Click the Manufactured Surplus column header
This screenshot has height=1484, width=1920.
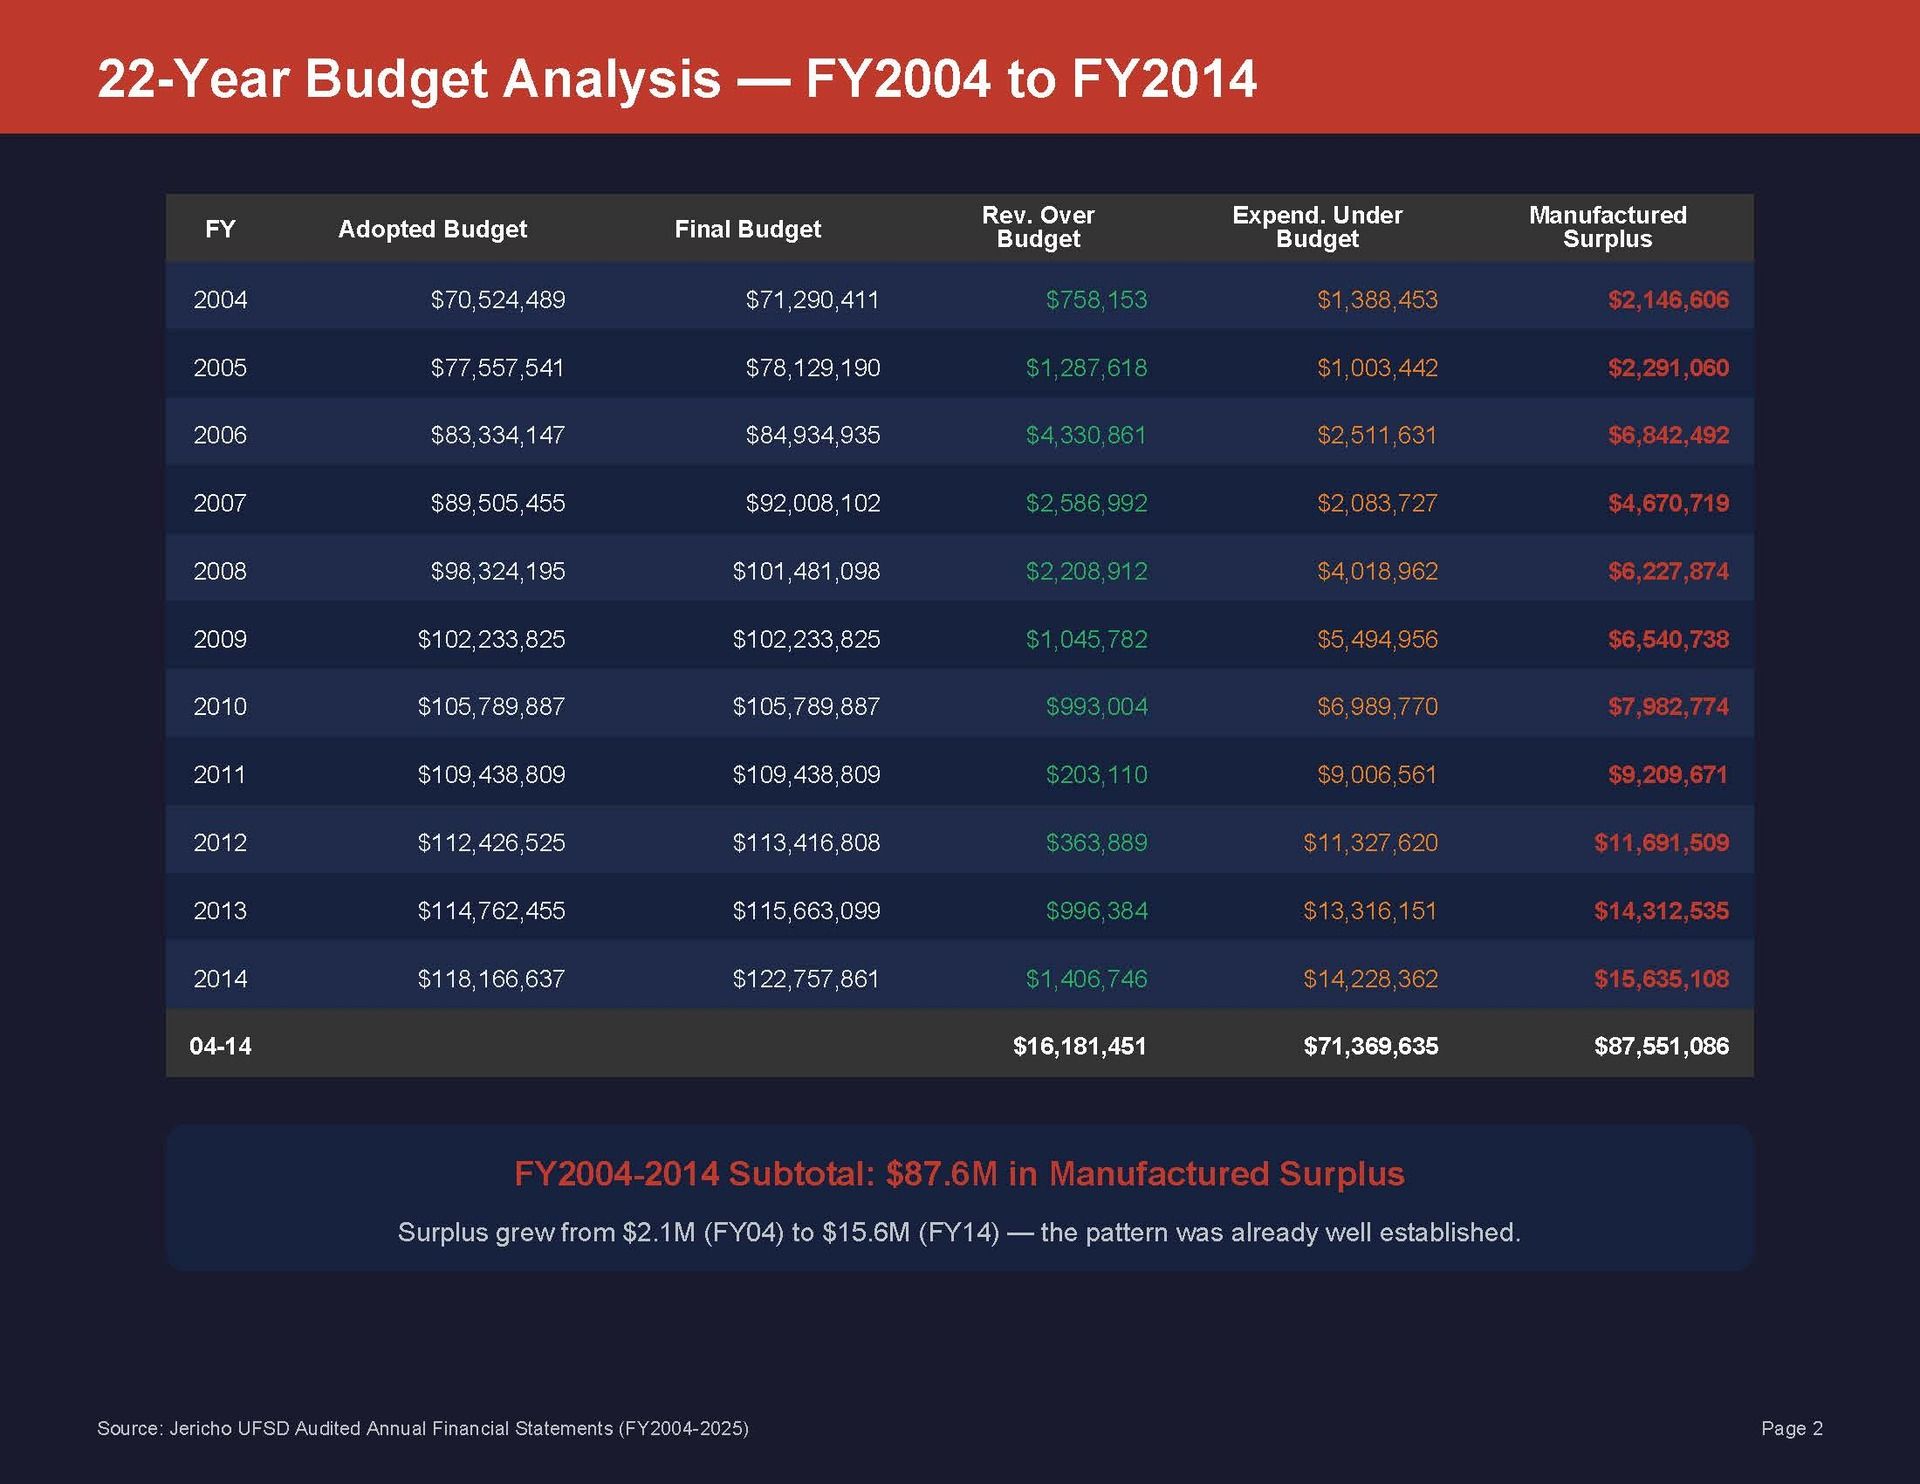pos(1607,227)
